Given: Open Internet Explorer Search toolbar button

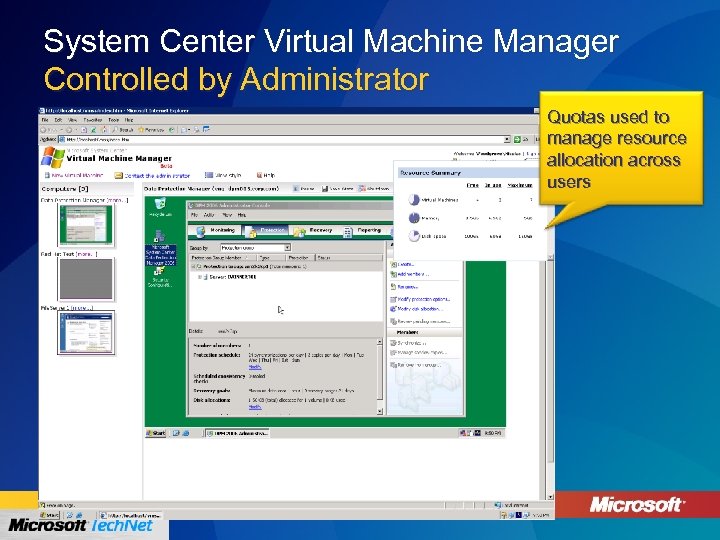Looking at the screenshot, I should pyautogui.click(x=123, y=130).
